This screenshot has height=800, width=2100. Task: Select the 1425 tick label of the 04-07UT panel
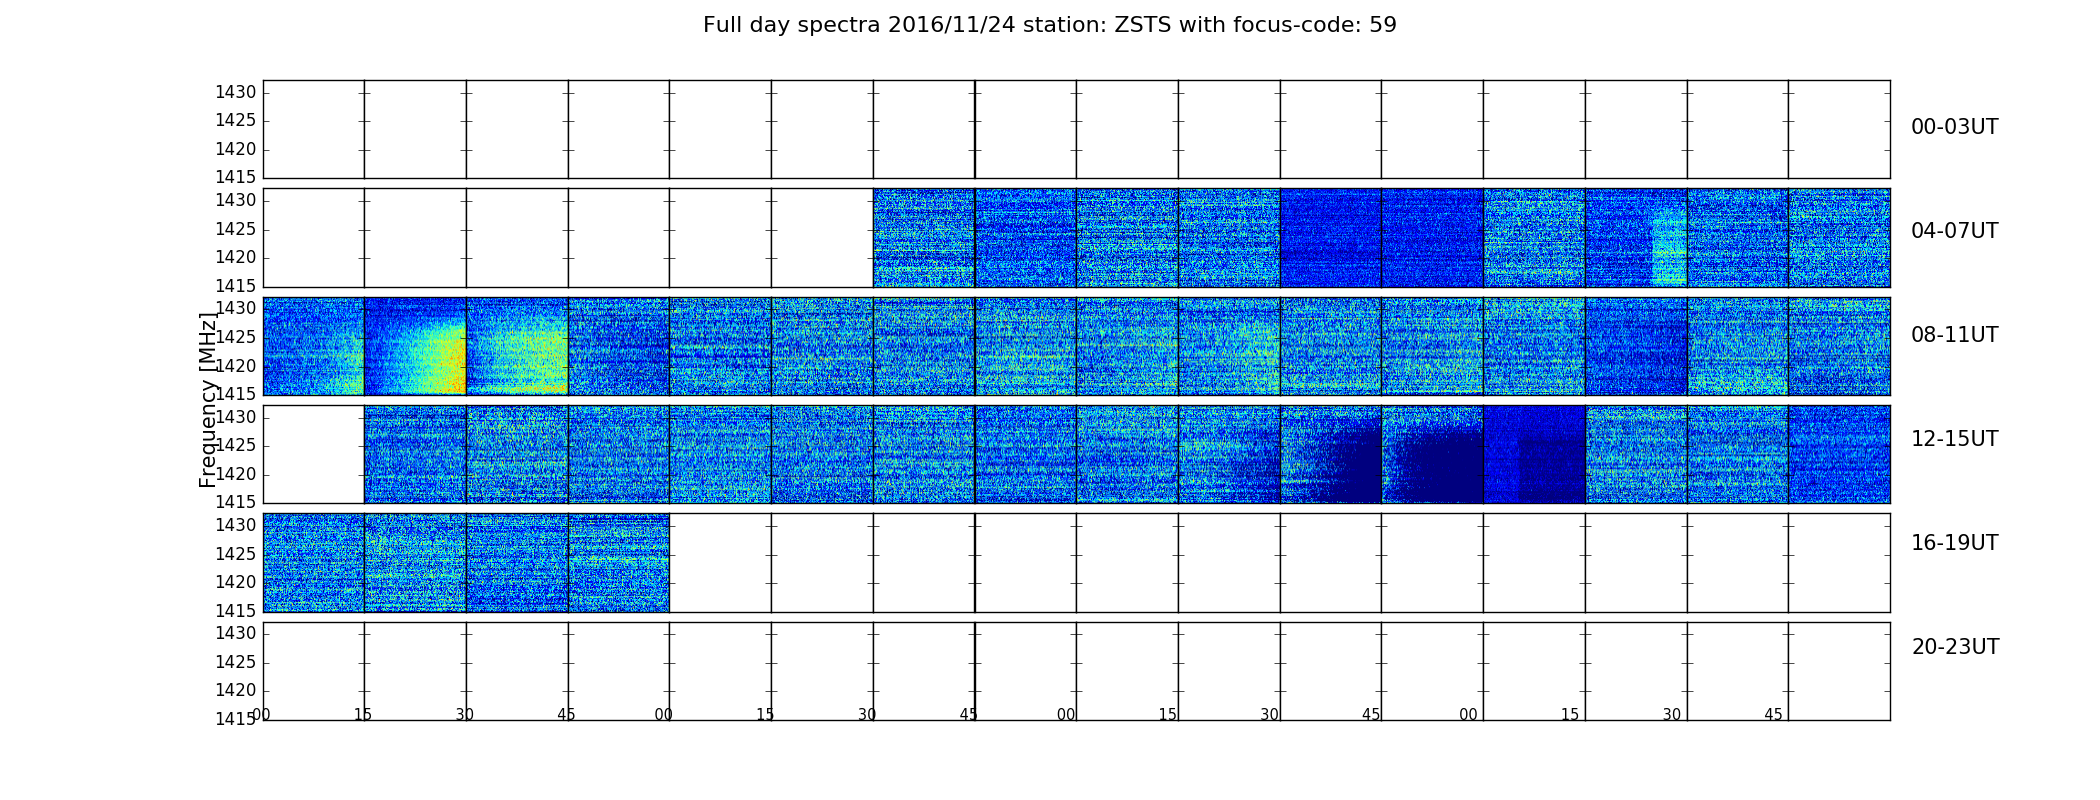click(x=236, y=229)
